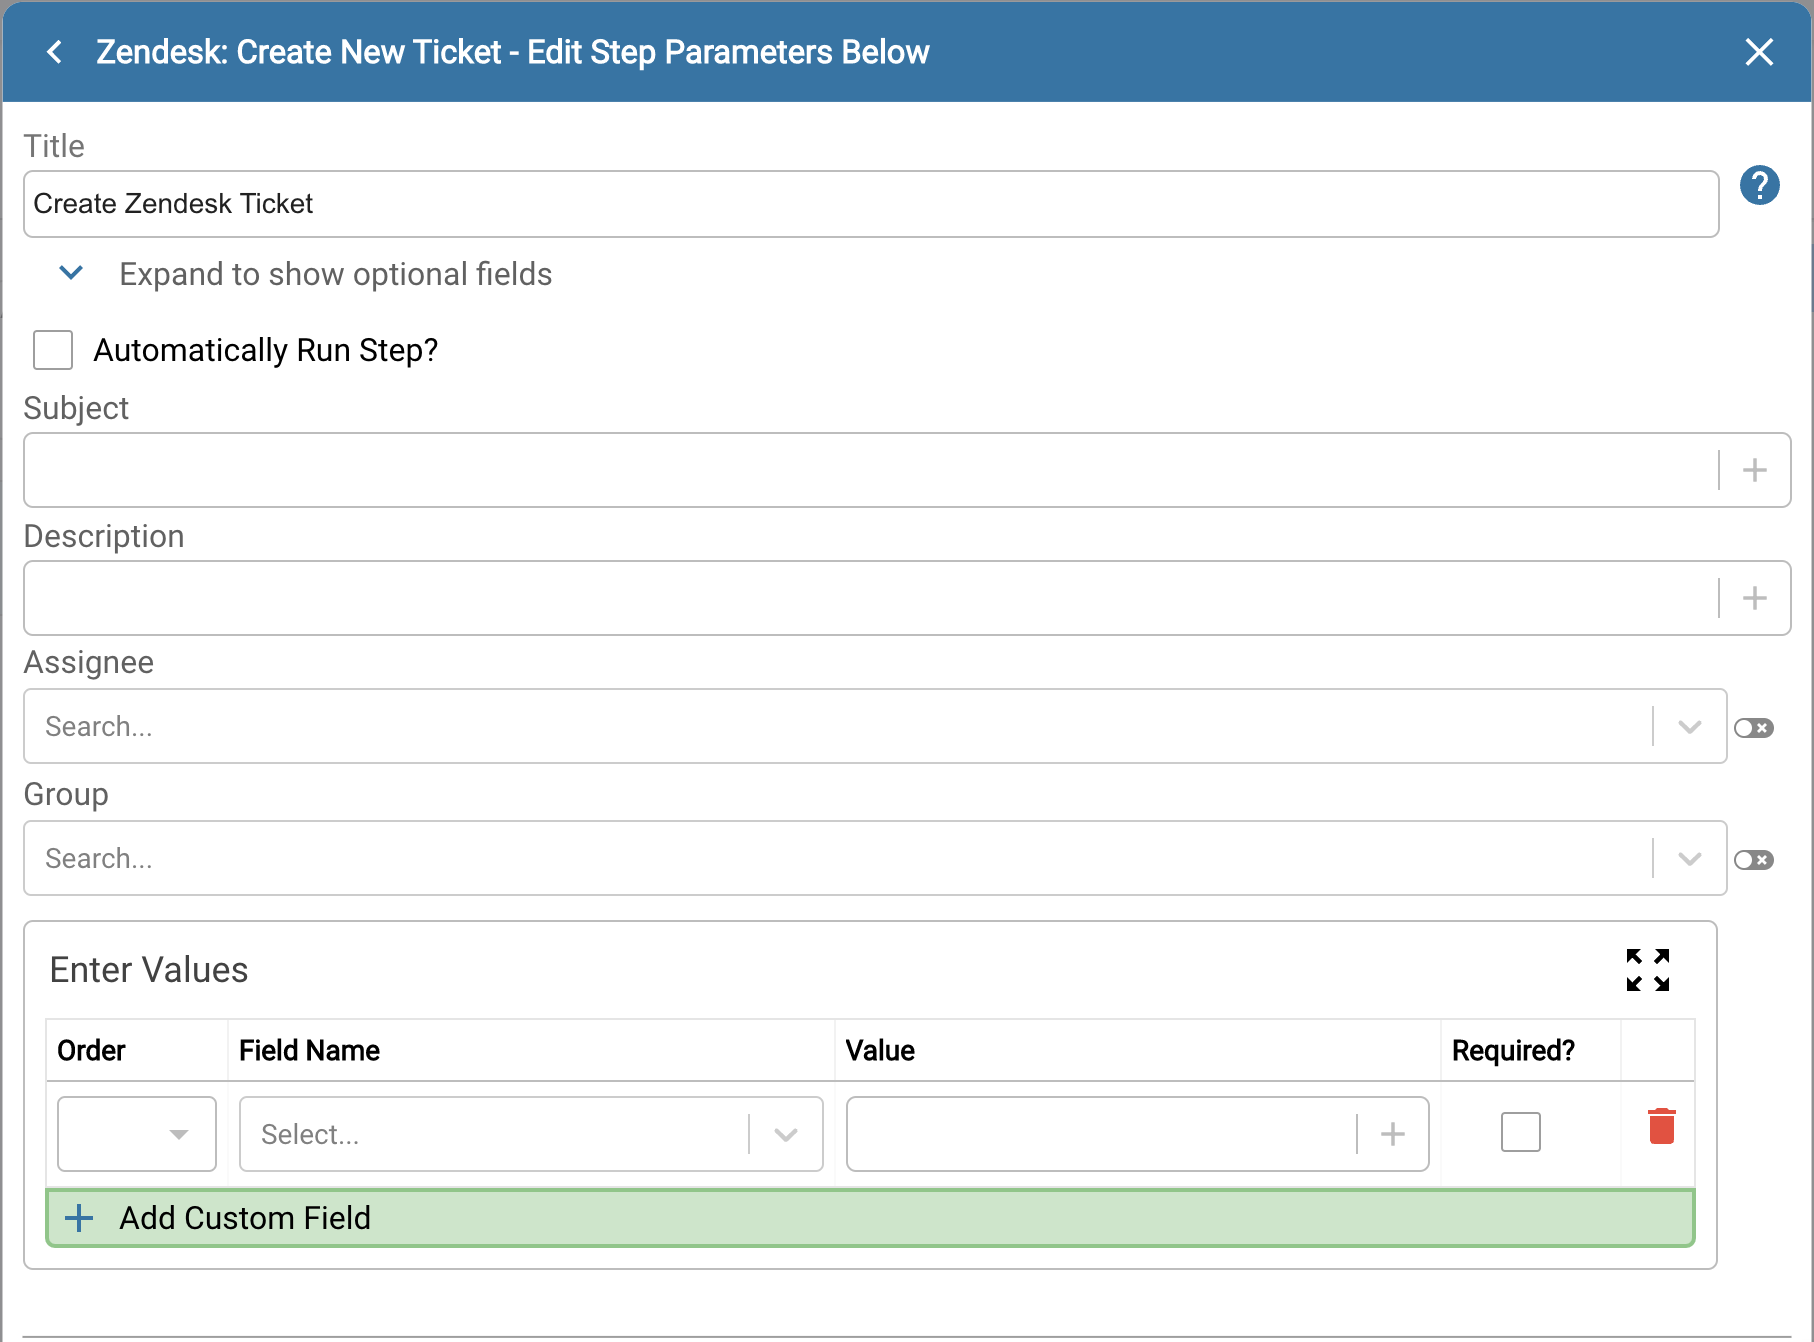Go back using the header arrow
Screen dimensions: 1814x1342
(55, 52)
